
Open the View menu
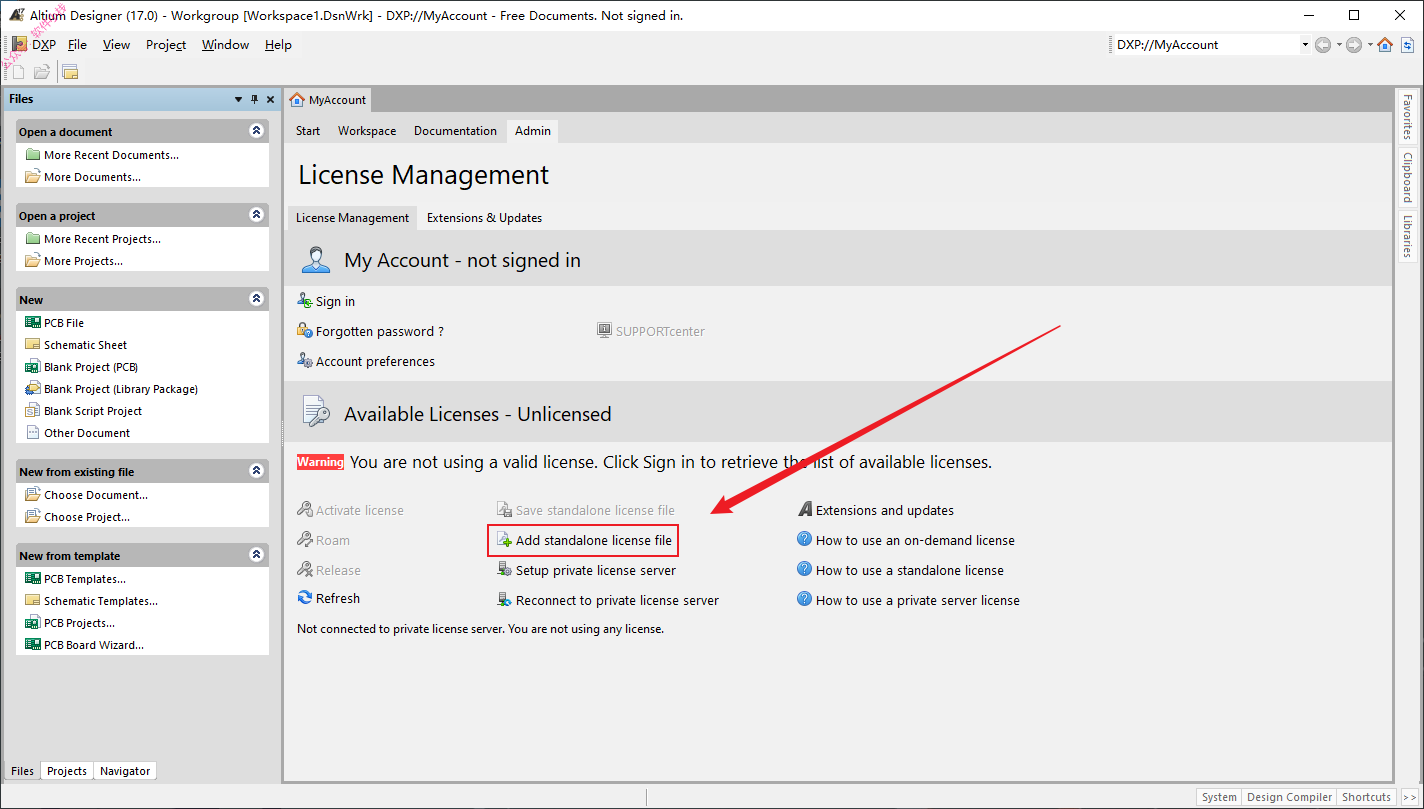(116, 45)
